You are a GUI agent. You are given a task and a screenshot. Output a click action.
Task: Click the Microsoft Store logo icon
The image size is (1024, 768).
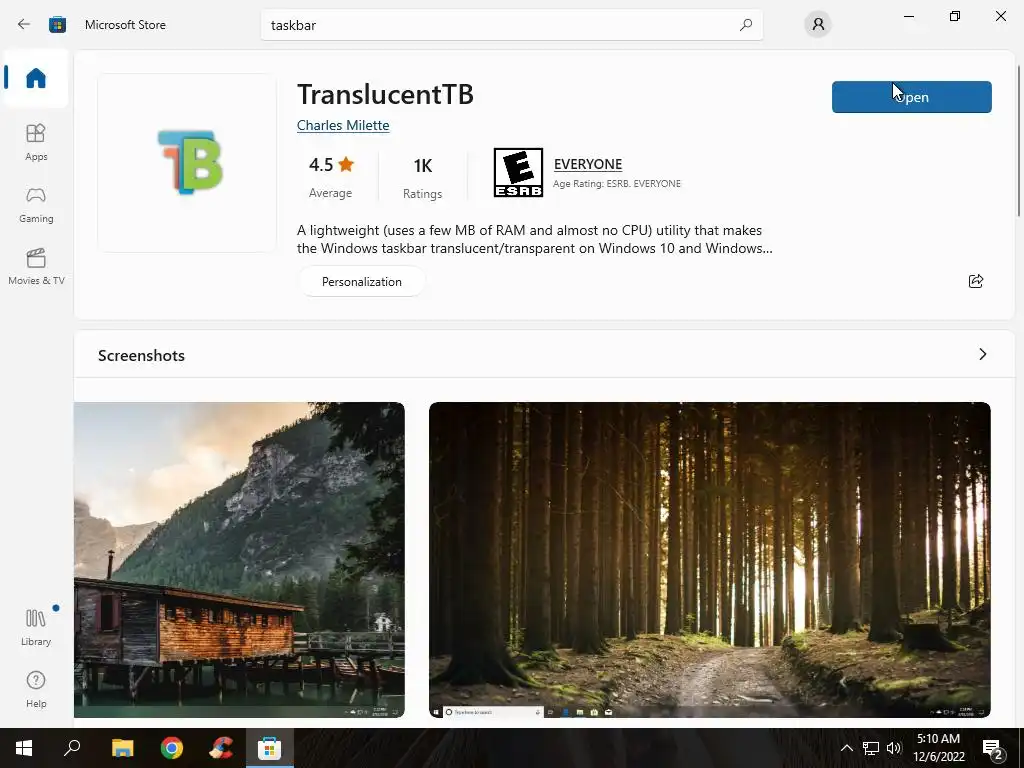coord(57,25)
